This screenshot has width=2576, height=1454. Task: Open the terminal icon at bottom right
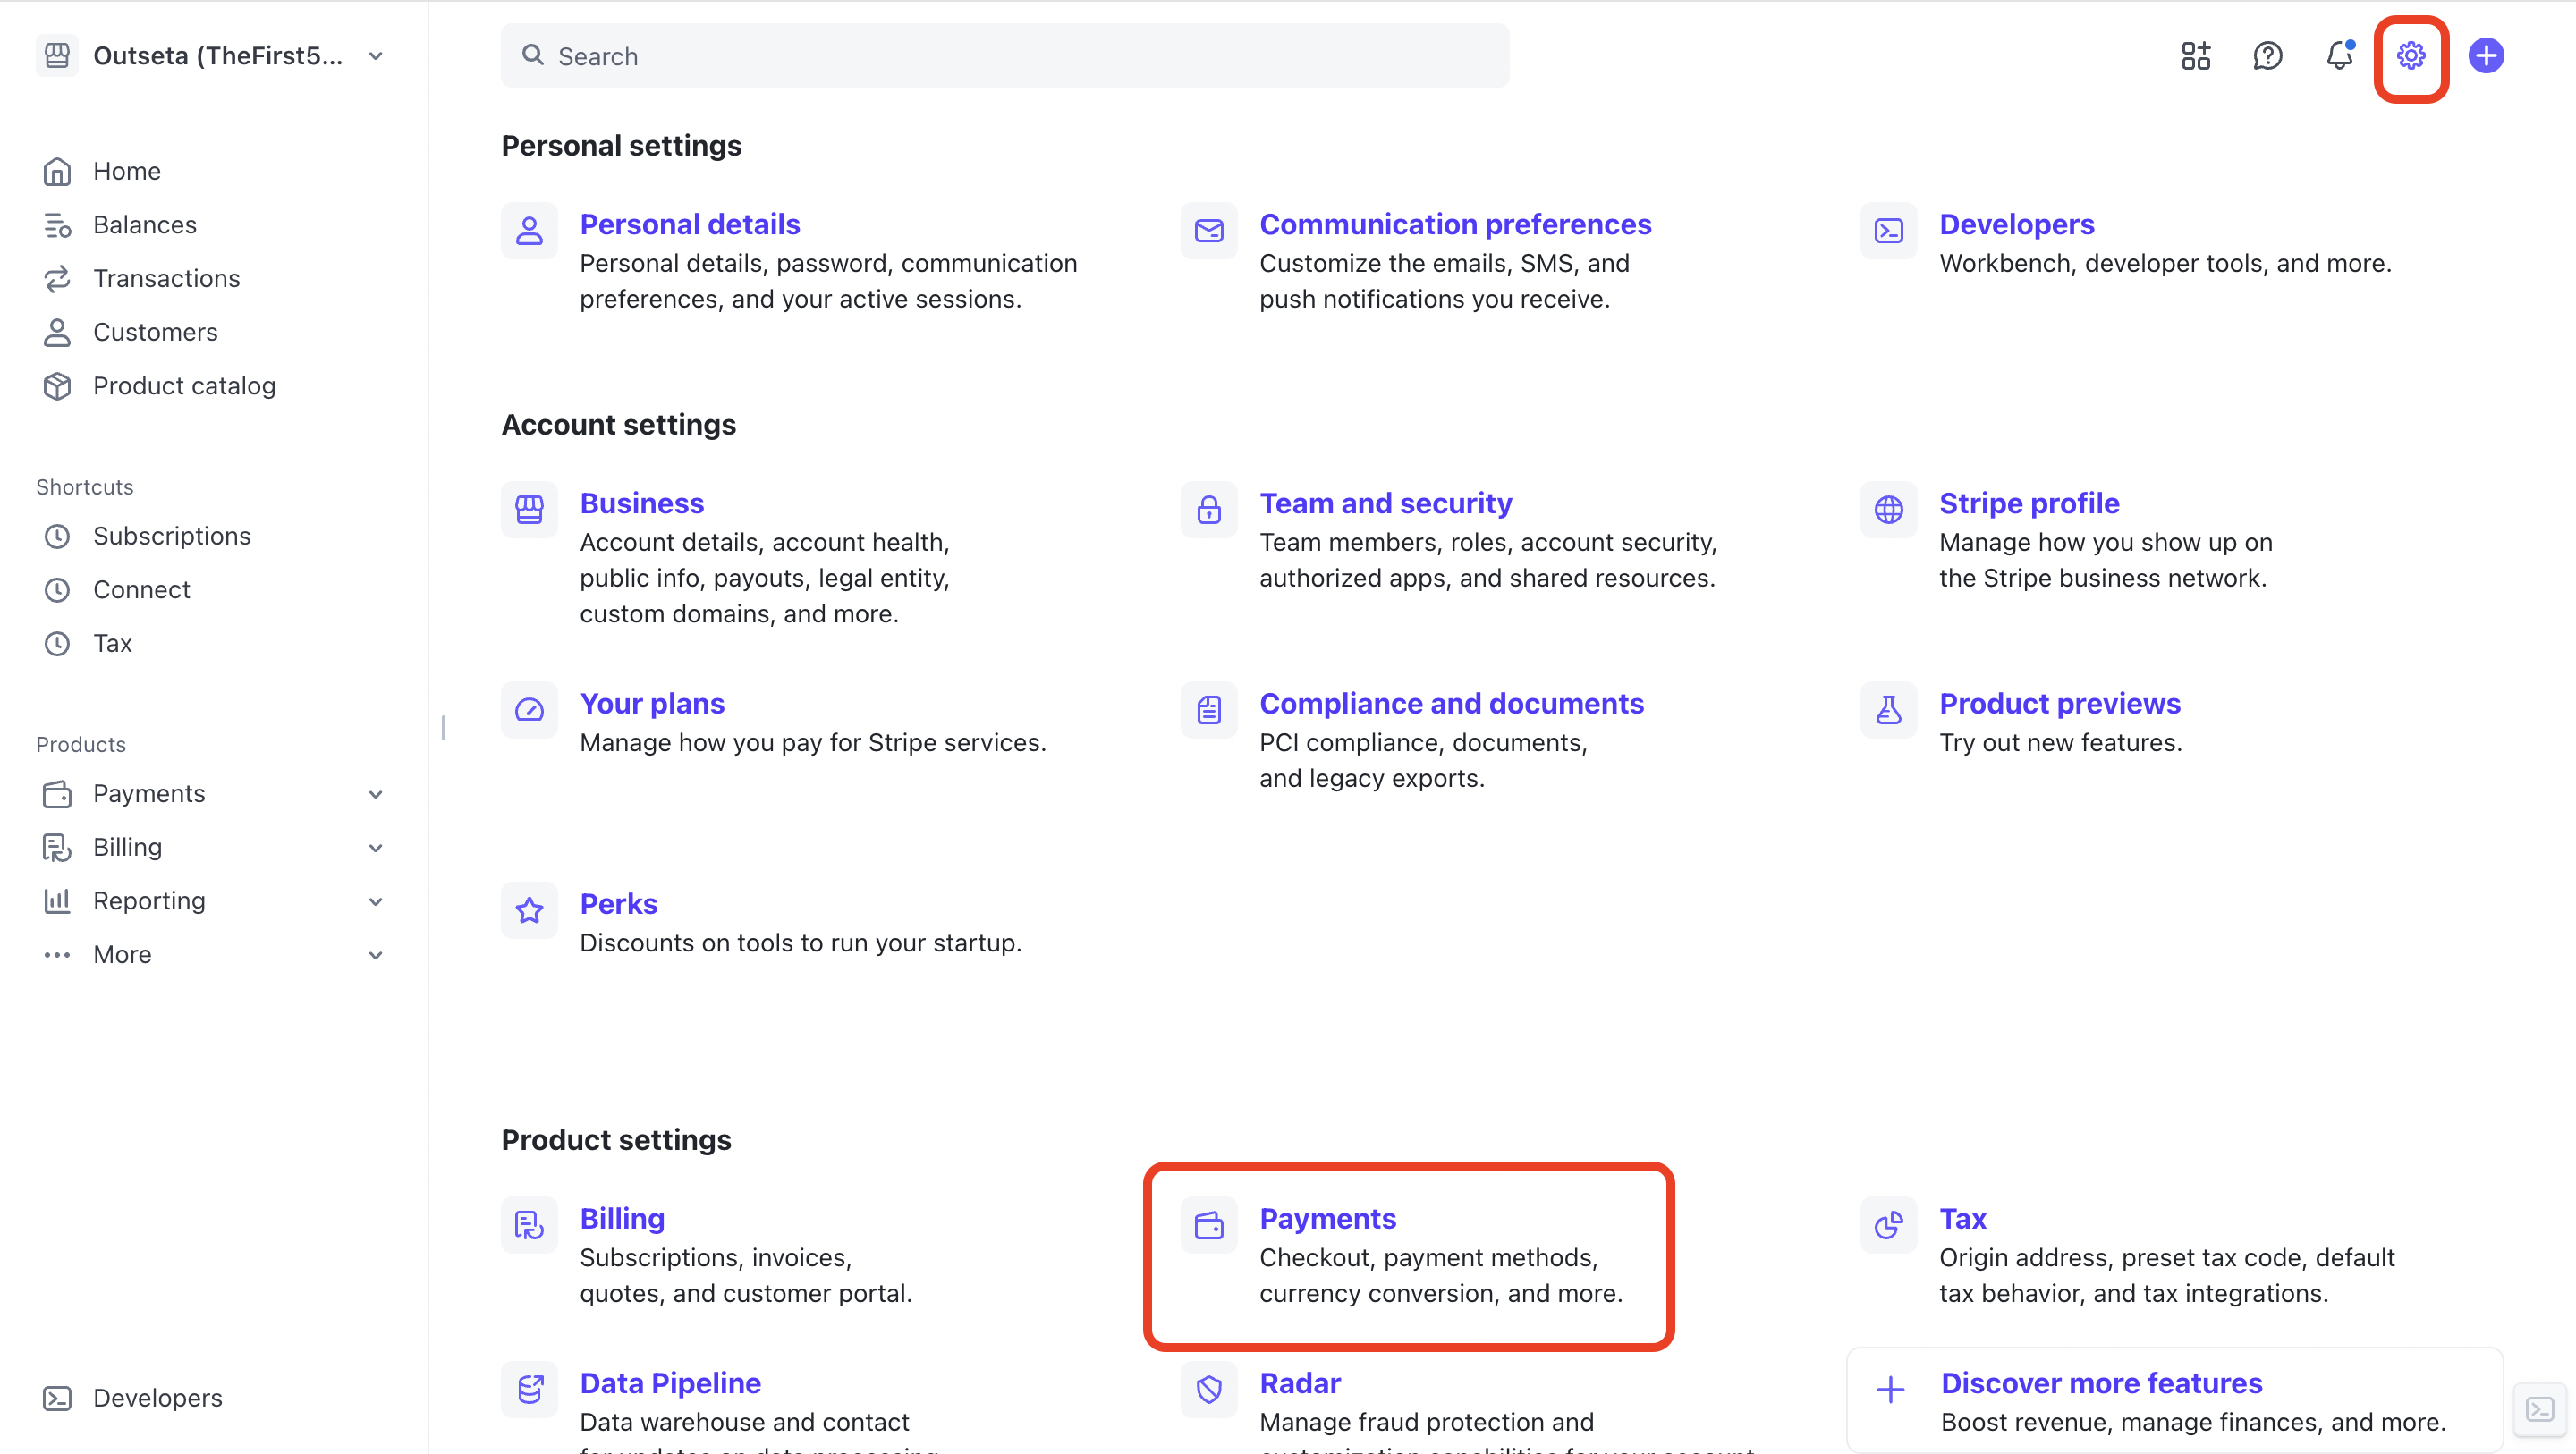point(2539,1409)
